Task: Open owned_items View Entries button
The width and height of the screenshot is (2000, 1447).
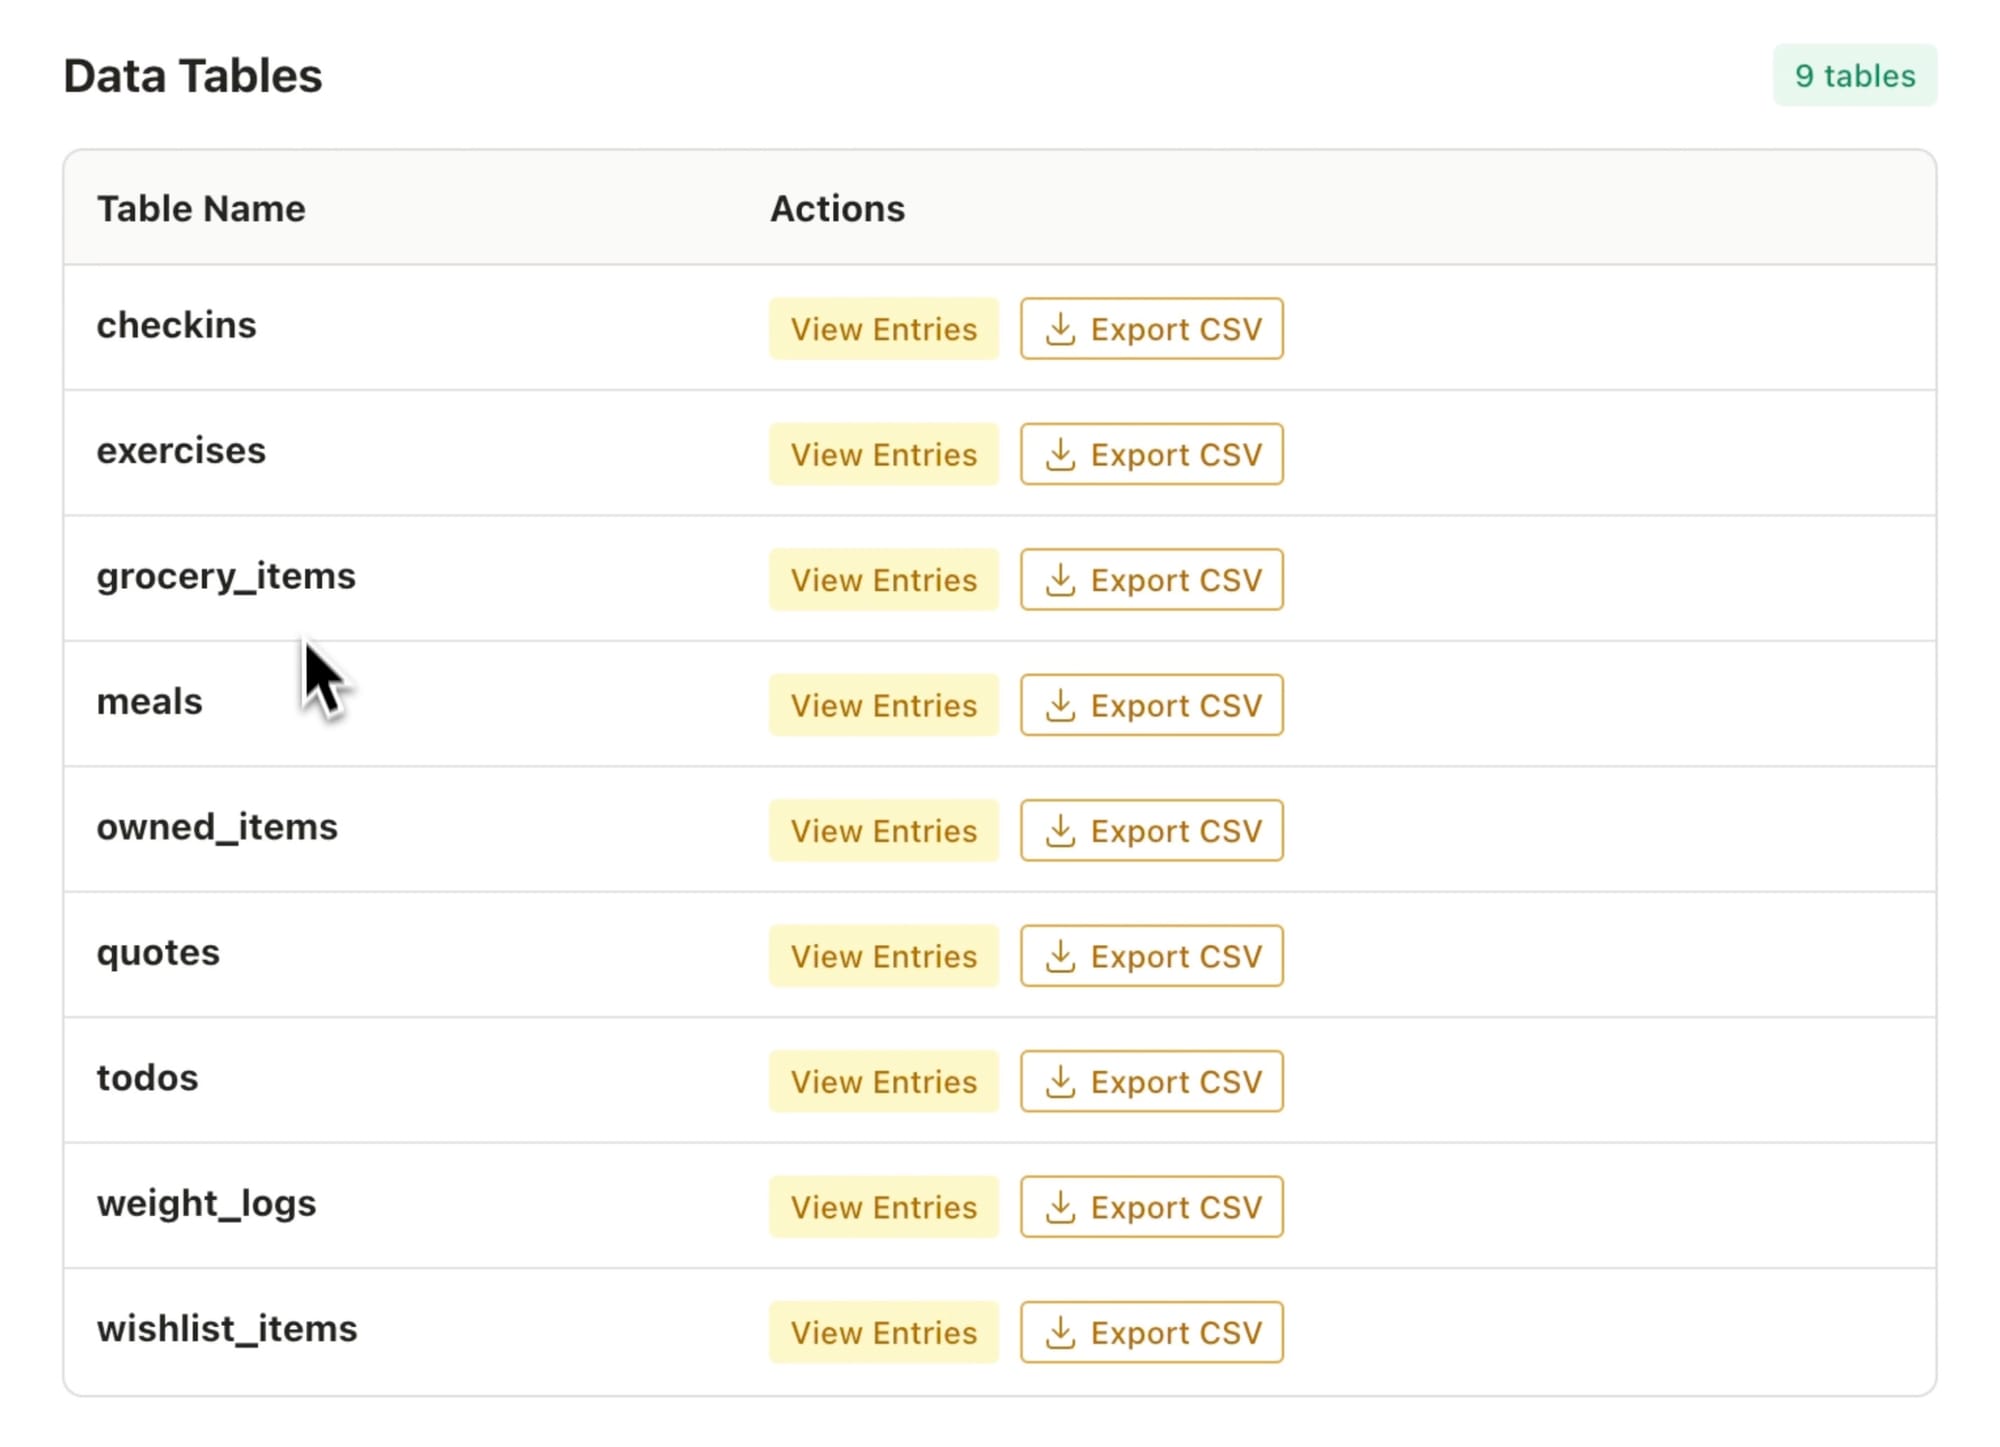Action: (x=883, y=831)
